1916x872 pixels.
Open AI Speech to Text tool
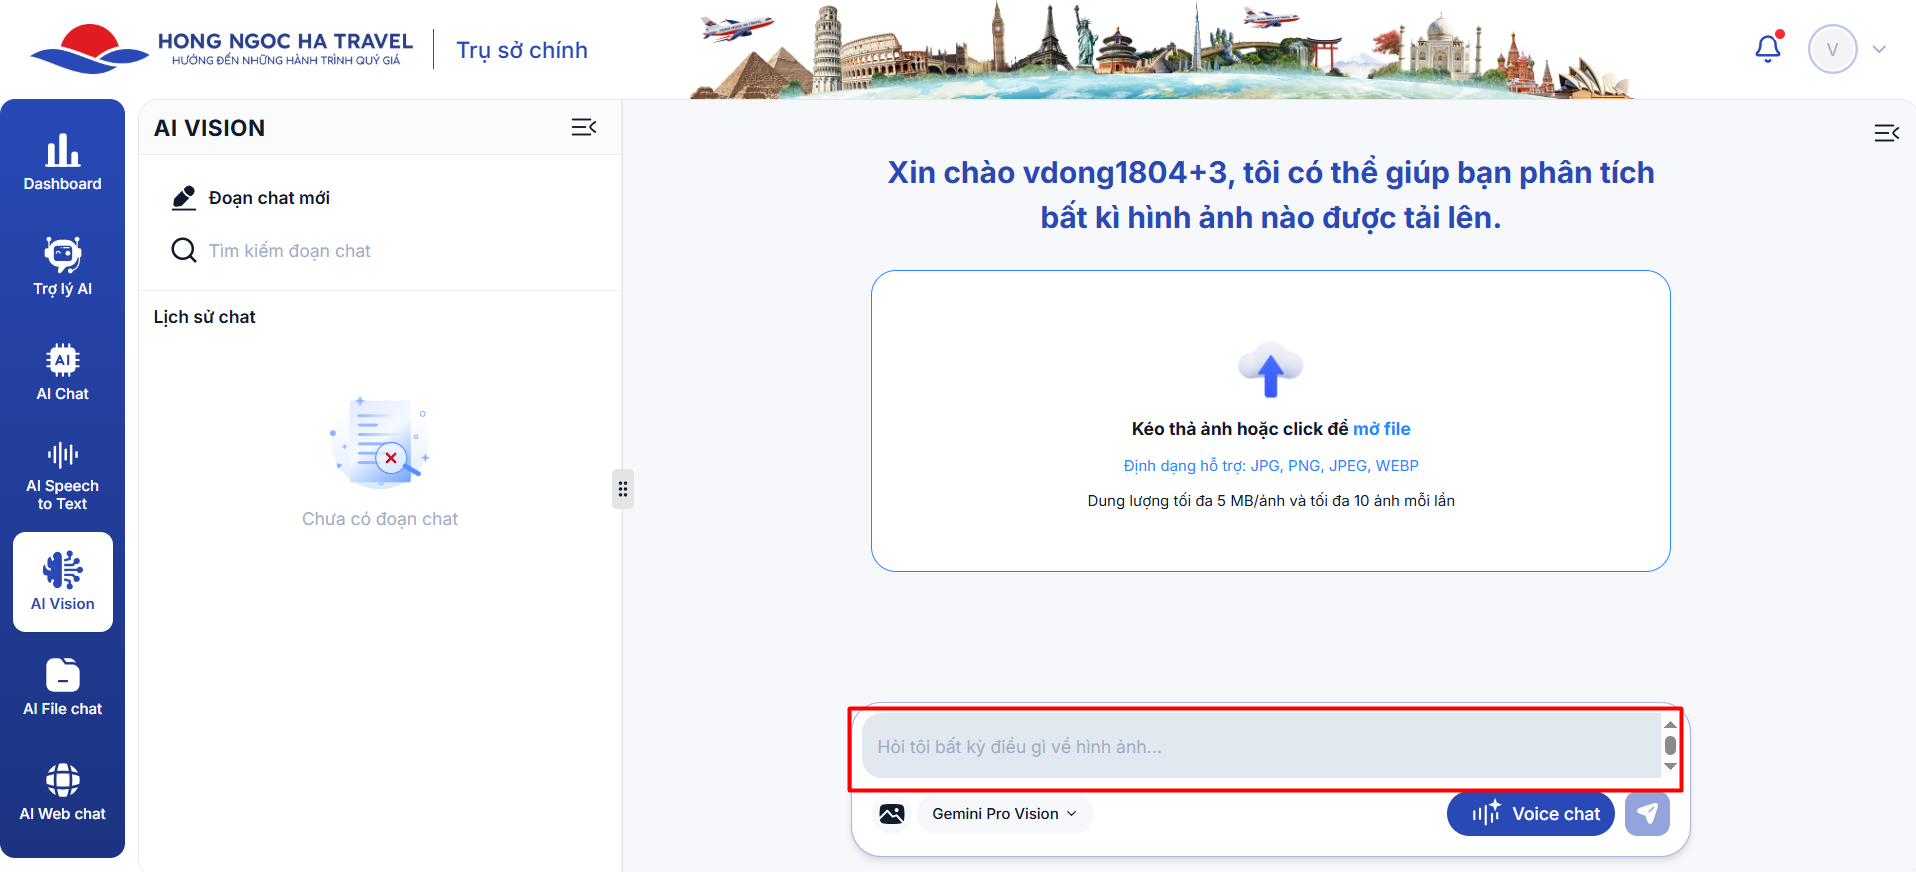pos(62,477)
